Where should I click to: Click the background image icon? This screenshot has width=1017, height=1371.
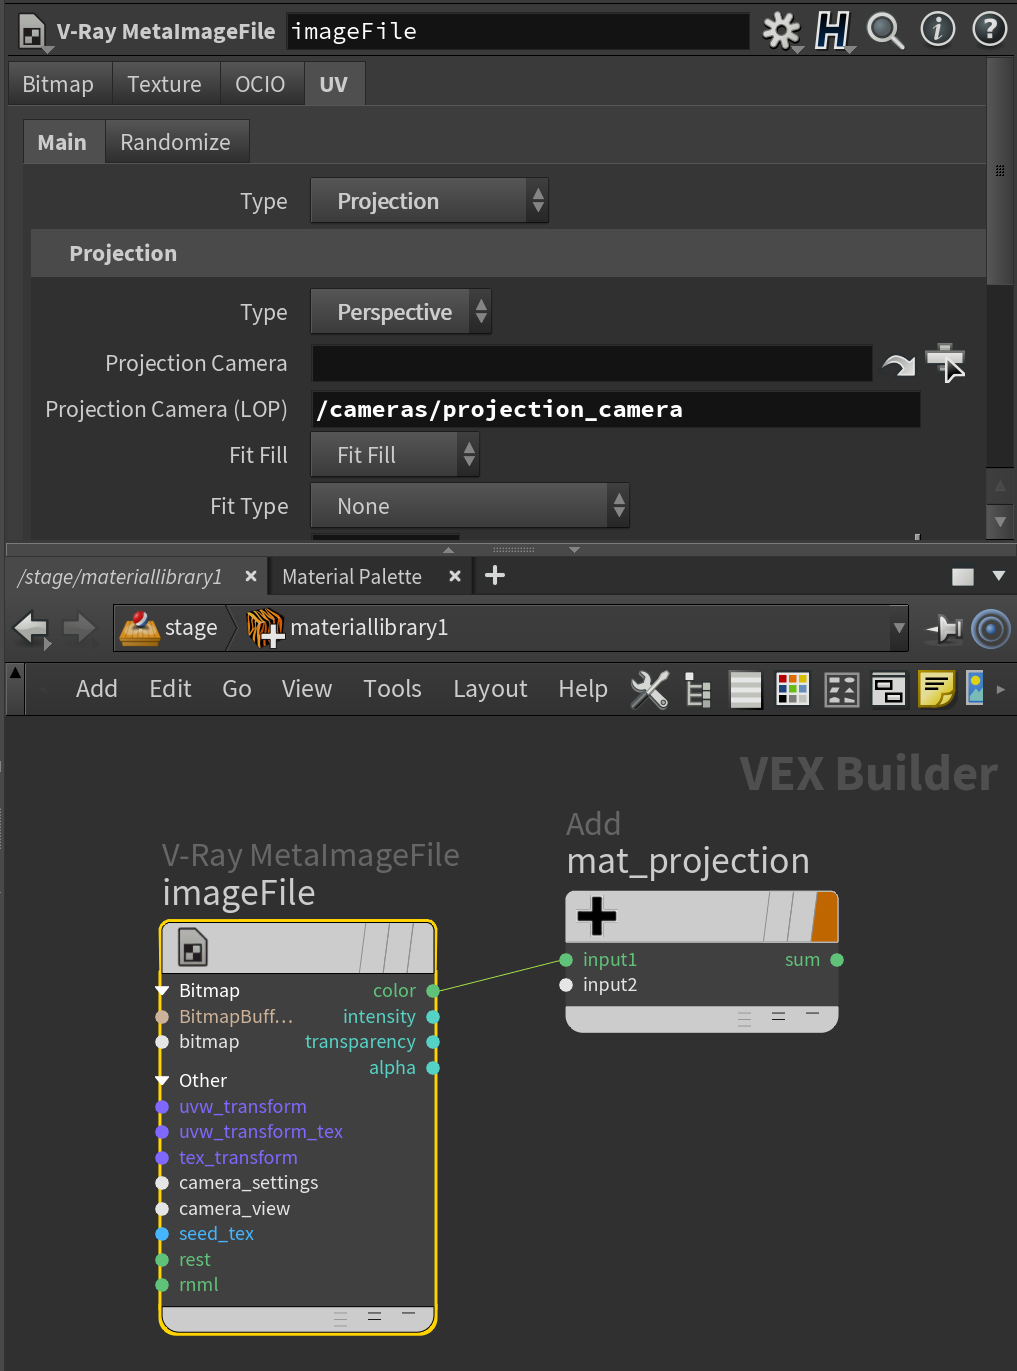pyautogui.click(x=975, y=689)
